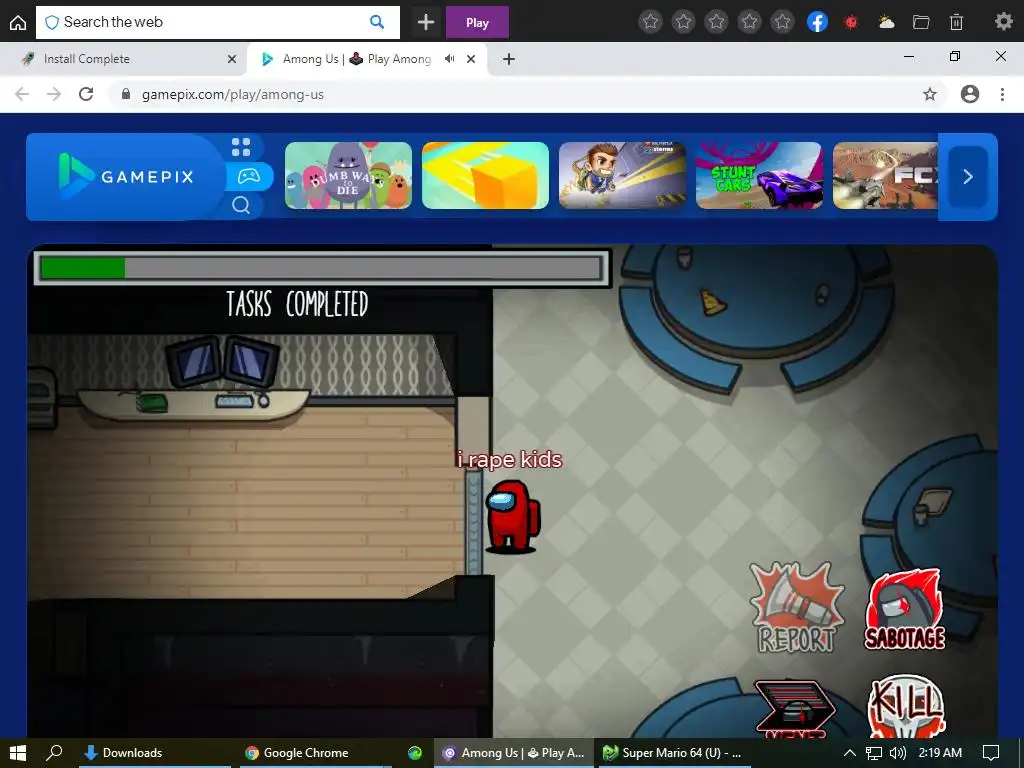Click the Sabotage button in game
The width and height of the screenshot is (1024, 768).
coord(905,609)
